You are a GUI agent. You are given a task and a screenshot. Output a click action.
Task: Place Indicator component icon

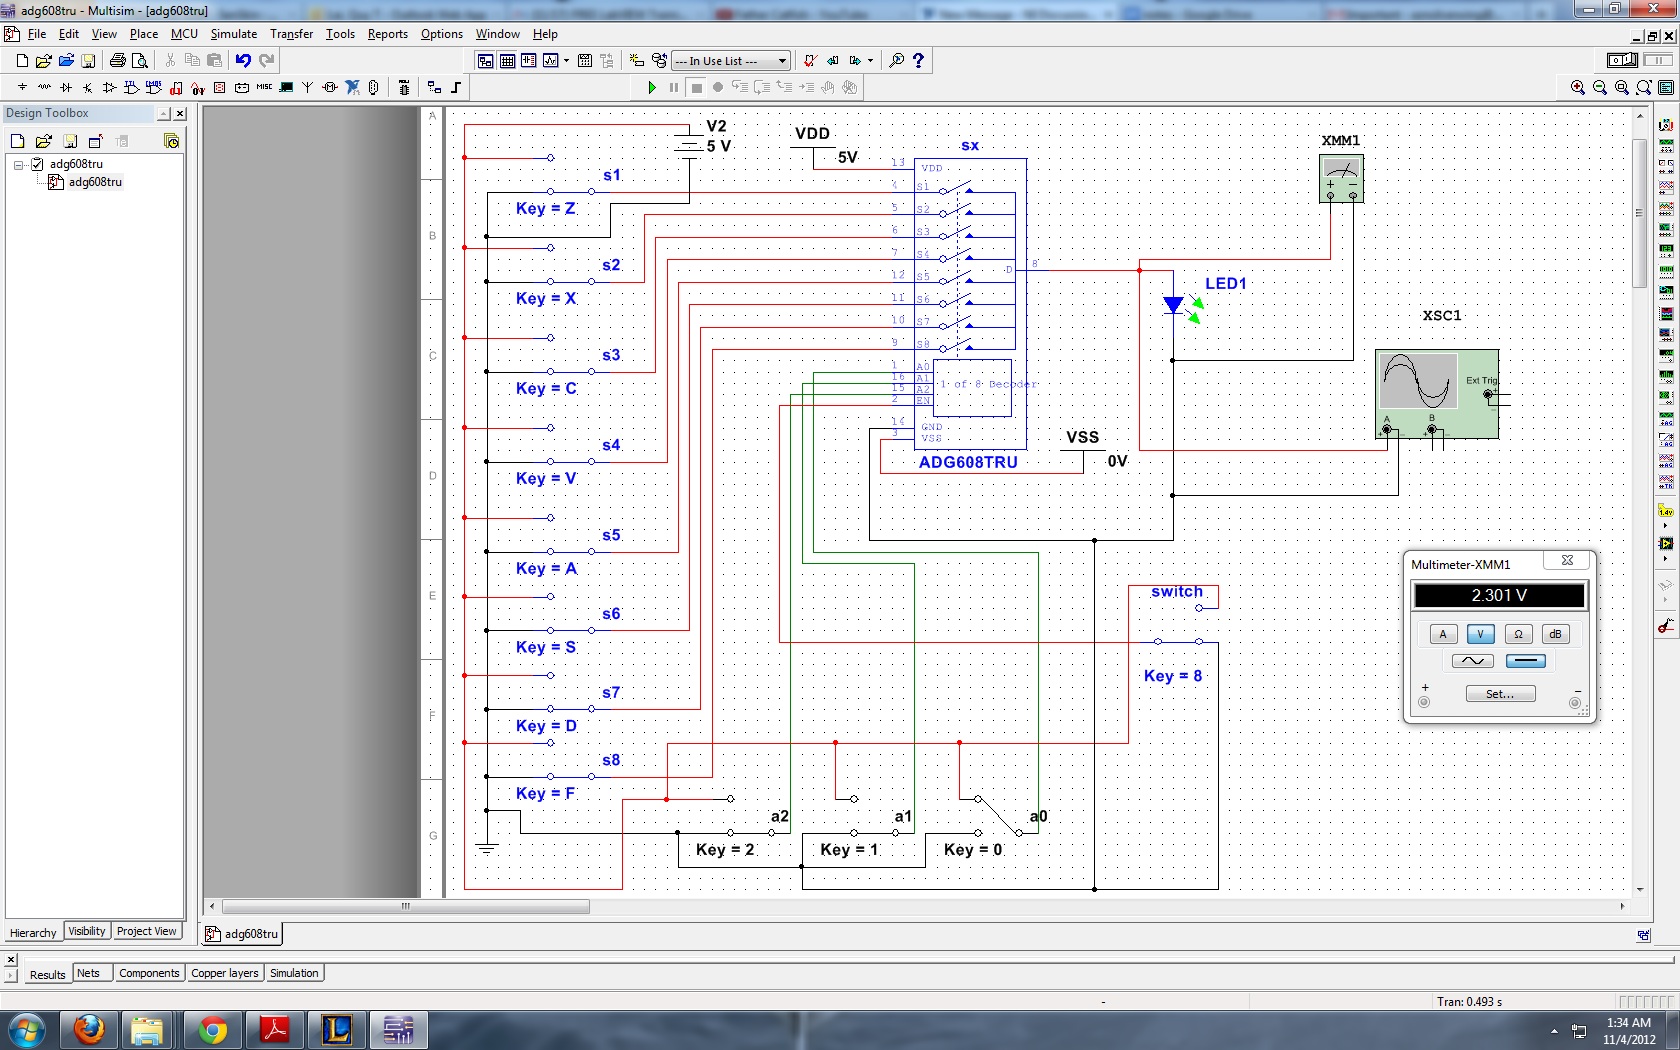(x=220, y=88)
